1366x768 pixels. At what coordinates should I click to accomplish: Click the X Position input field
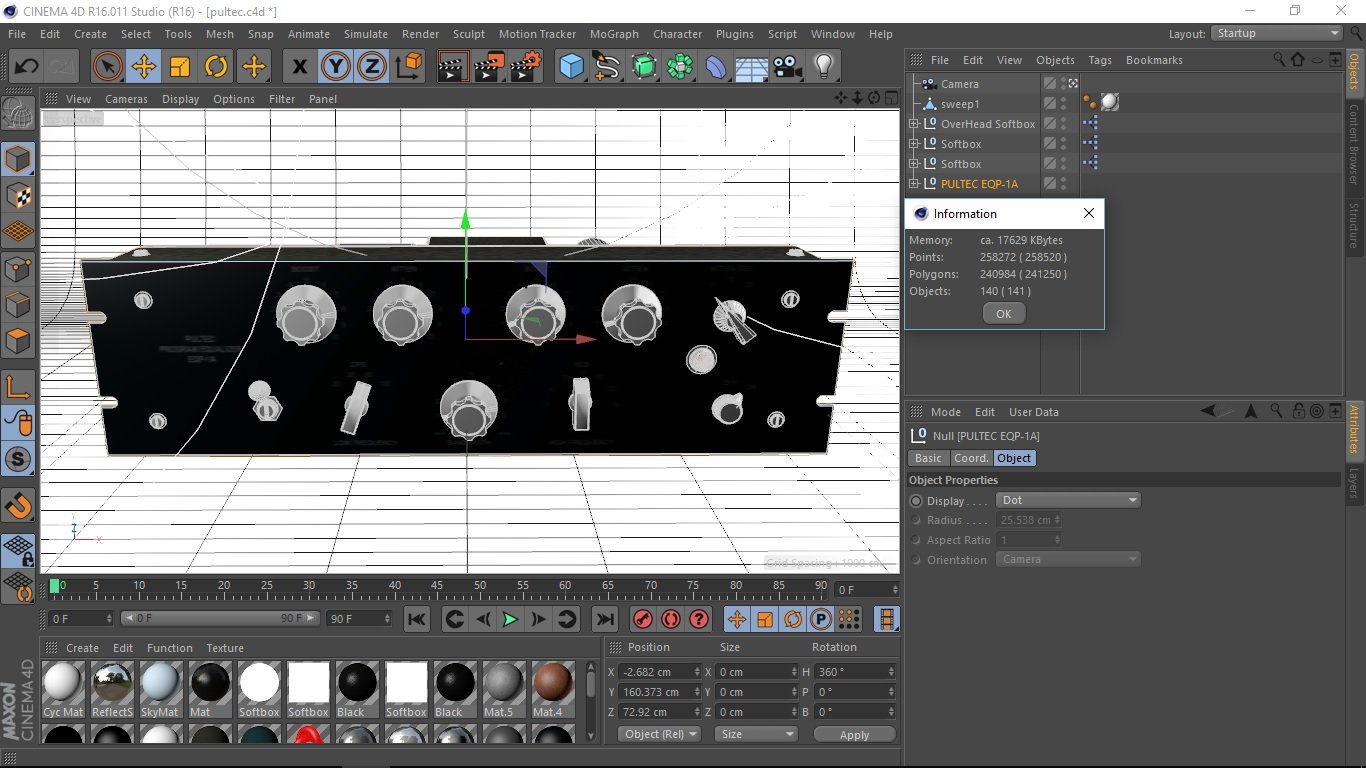658,672
